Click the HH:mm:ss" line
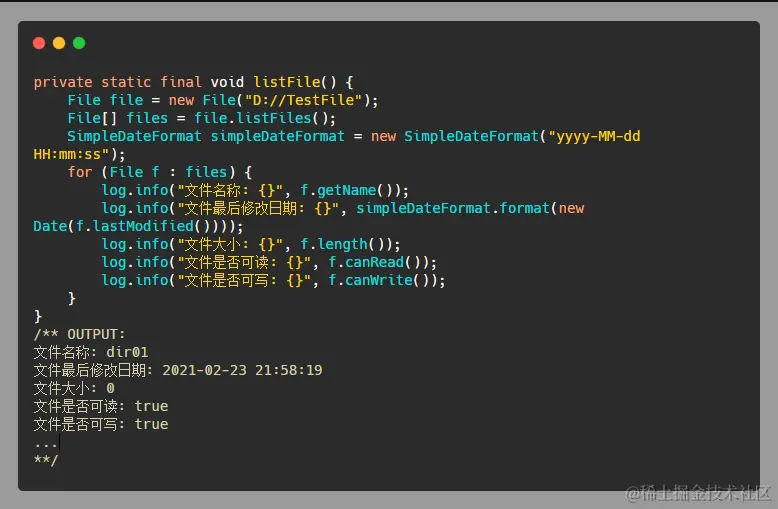778x509 pixels. (79, 154)
